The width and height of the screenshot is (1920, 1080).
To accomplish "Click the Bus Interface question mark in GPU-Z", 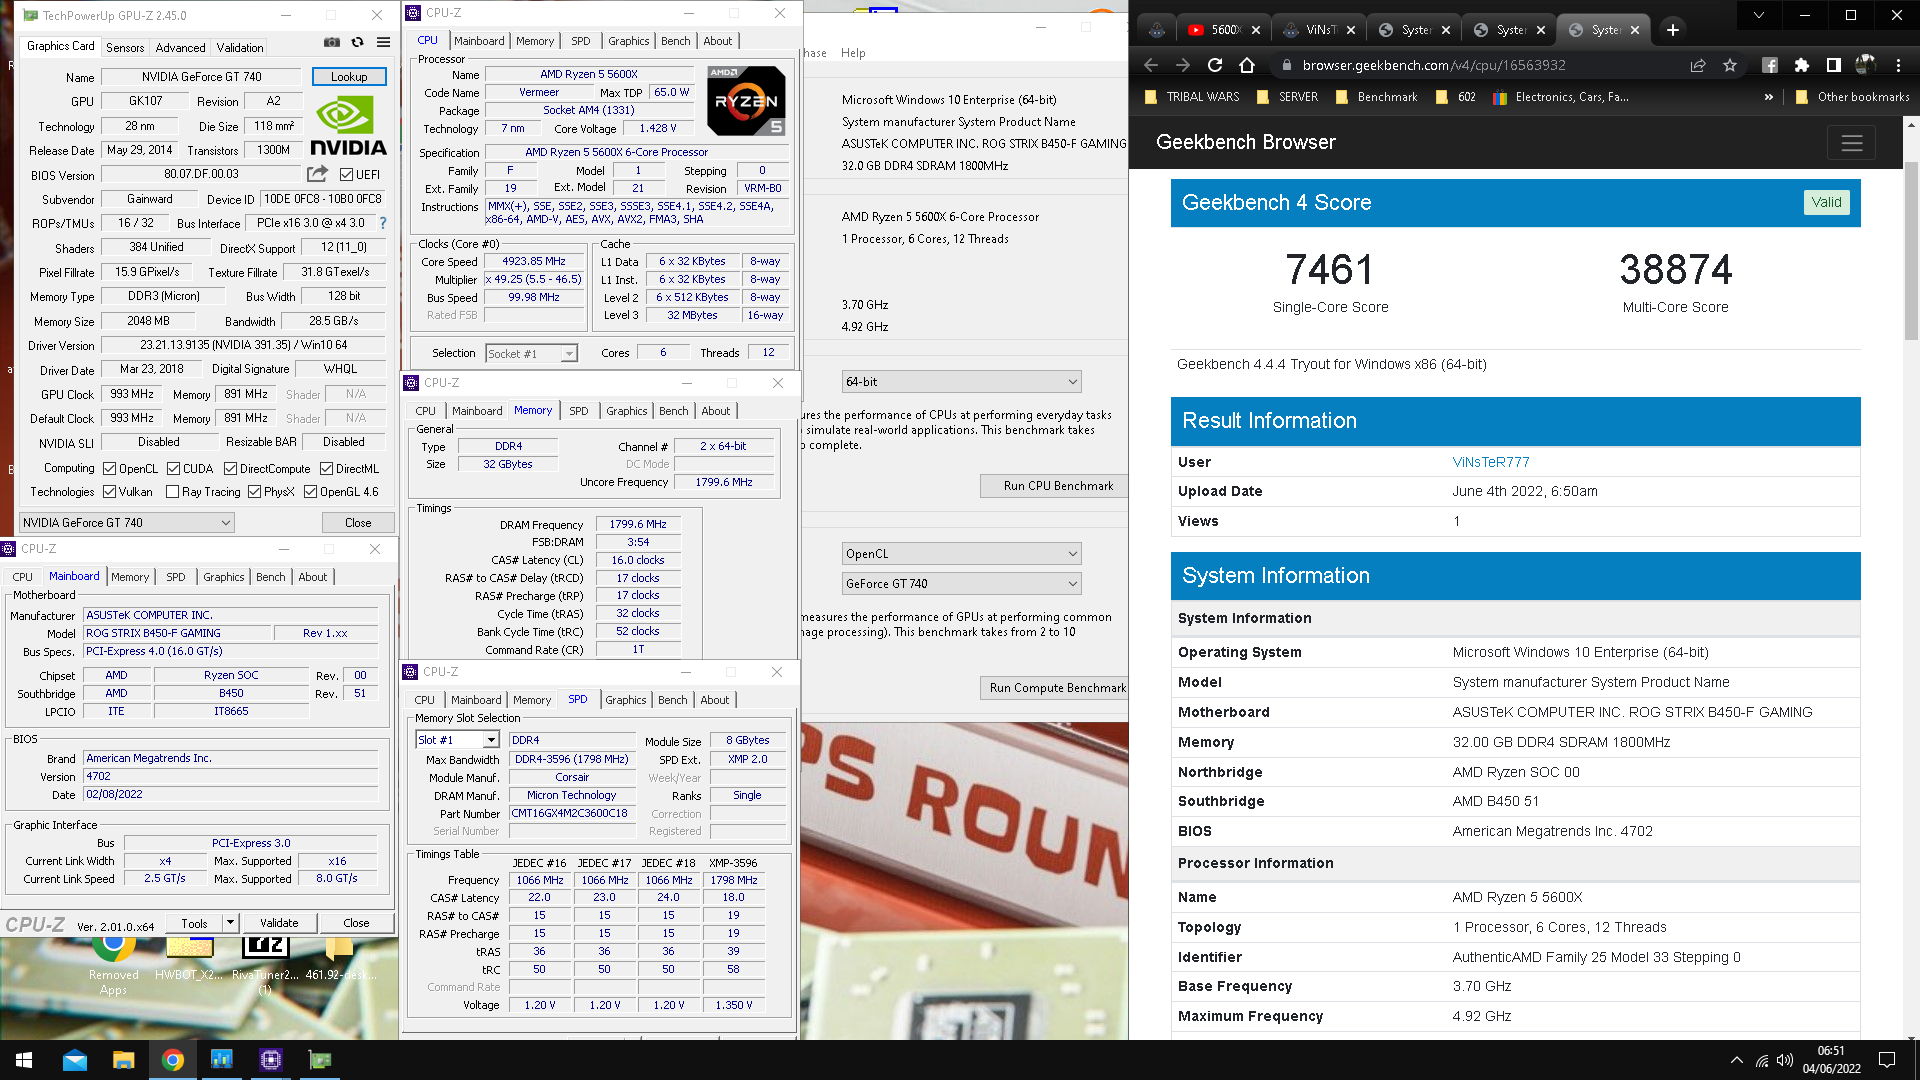I will 382,223.
